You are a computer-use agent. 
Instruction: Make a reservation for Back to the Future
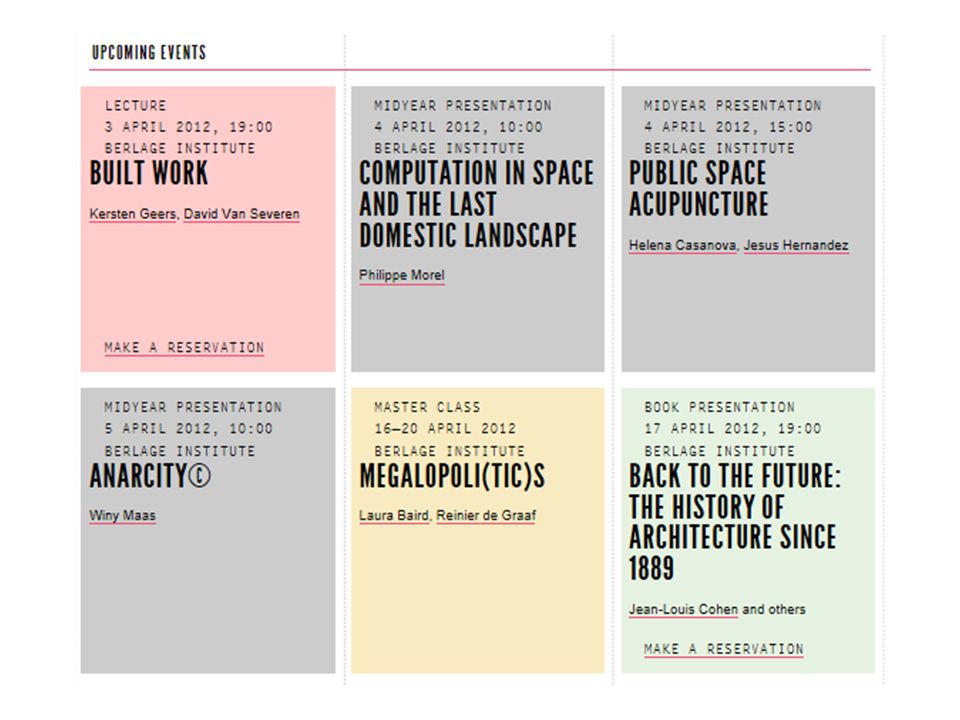click(724, 649)
